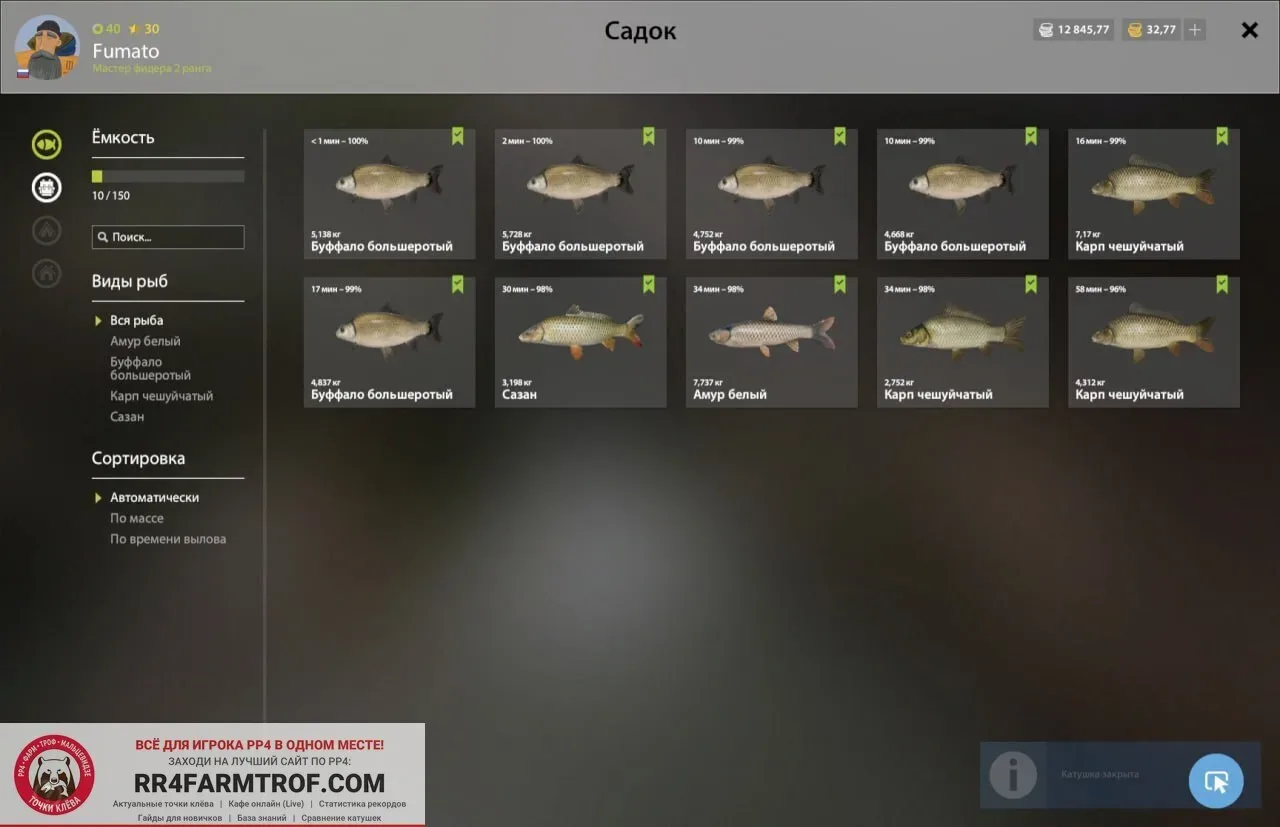Select Автоматически sorting option
The width and height of the screenshot is (1280, 827).
point(154,497)
